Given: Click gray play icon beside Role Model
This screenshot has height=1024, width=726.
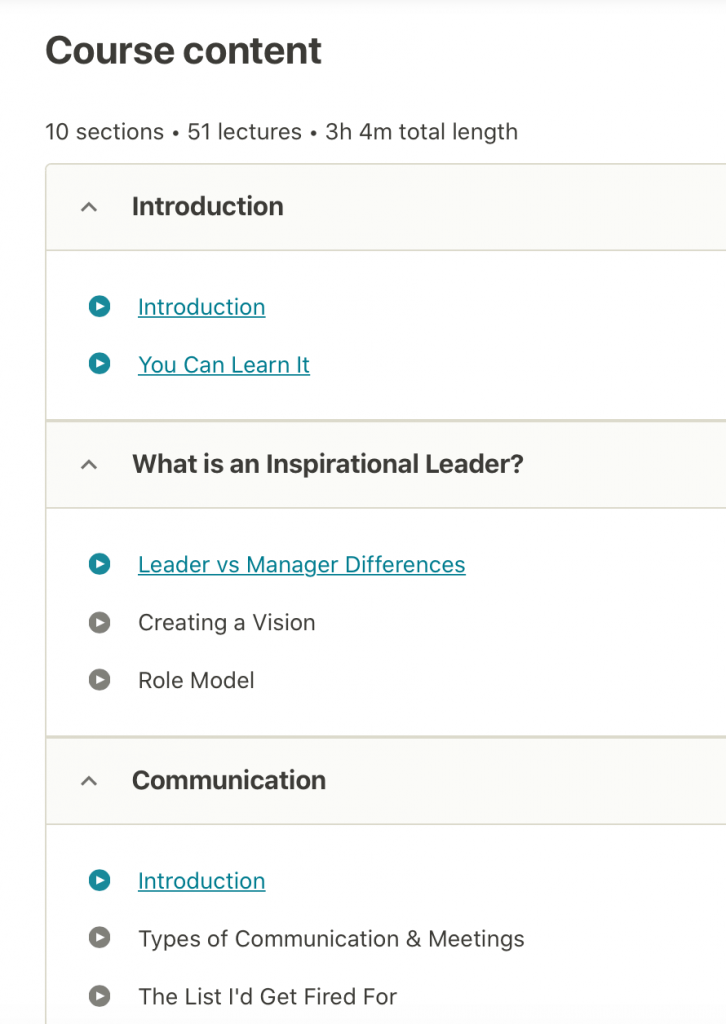Looking at the screenshot, I should (x=99, y=680).
